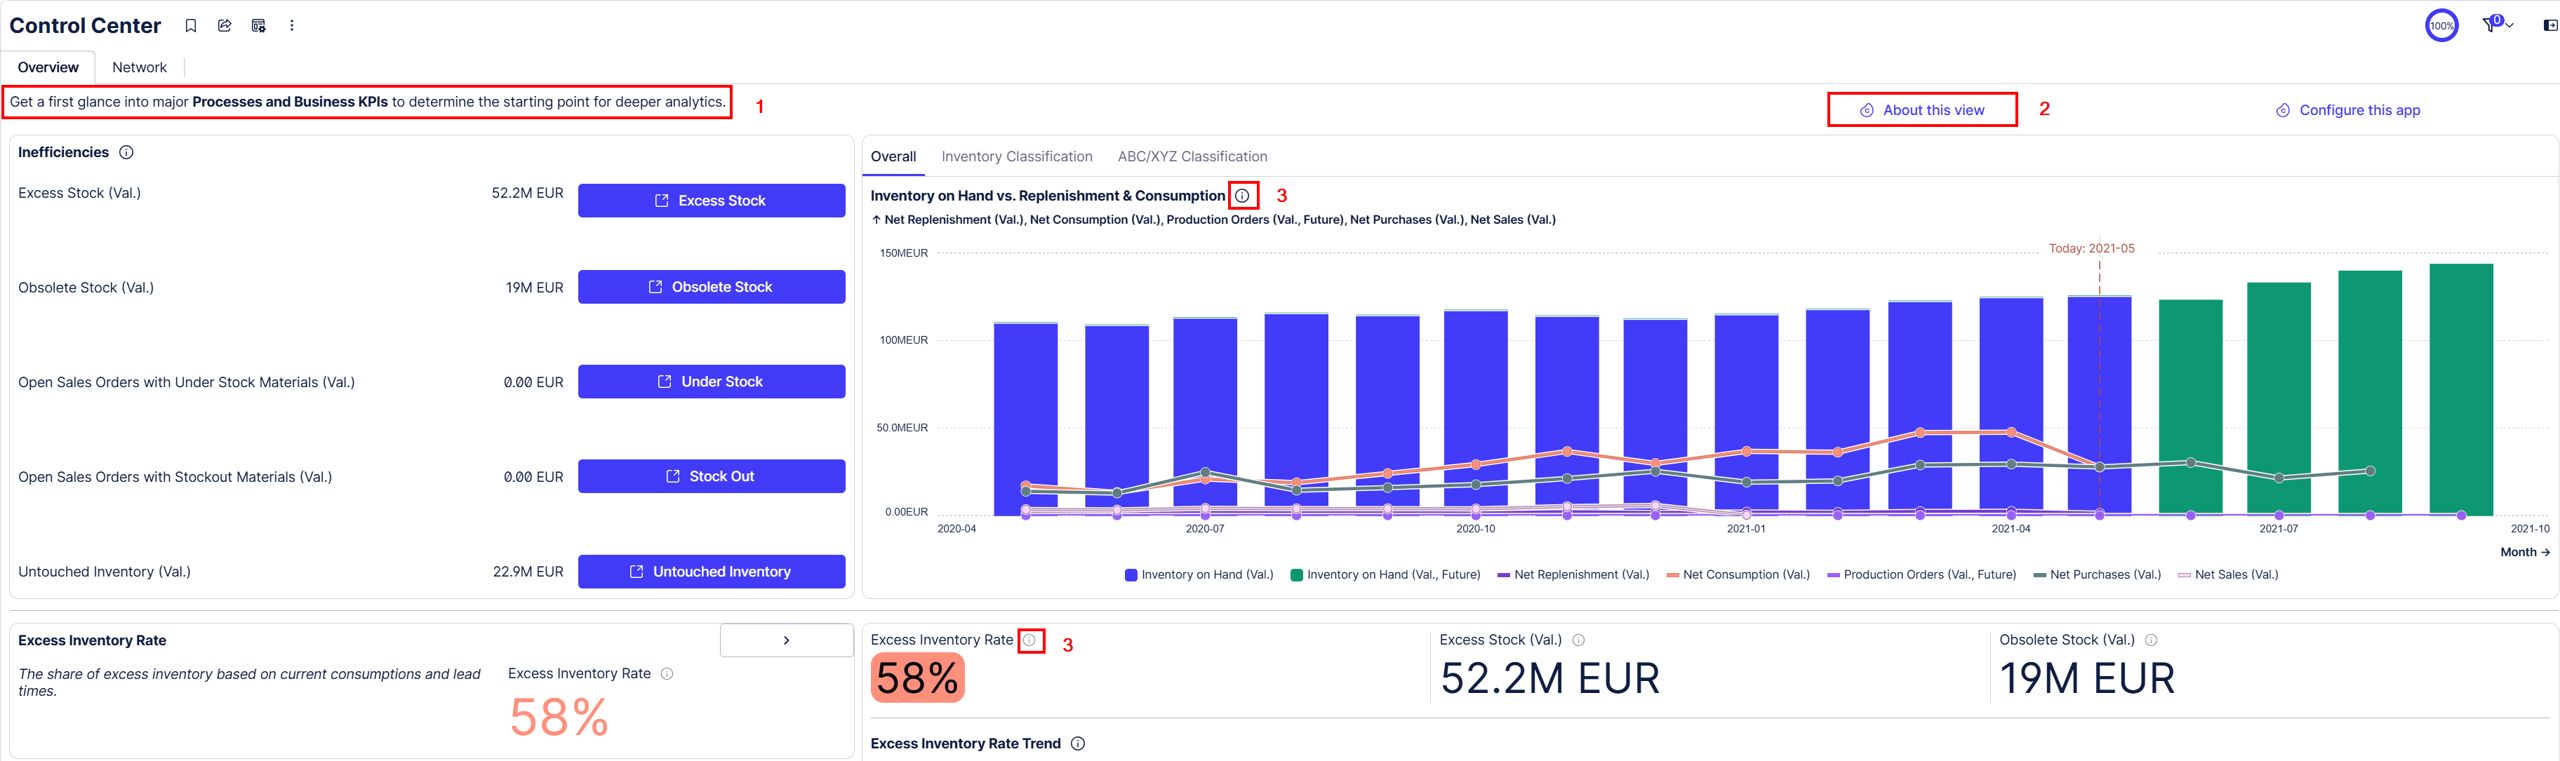Image resolution: width=2560 pixels, height=761 pixels.
Task: Open the ABC/XYZ Classification tab
Action: pos(1192,157)
